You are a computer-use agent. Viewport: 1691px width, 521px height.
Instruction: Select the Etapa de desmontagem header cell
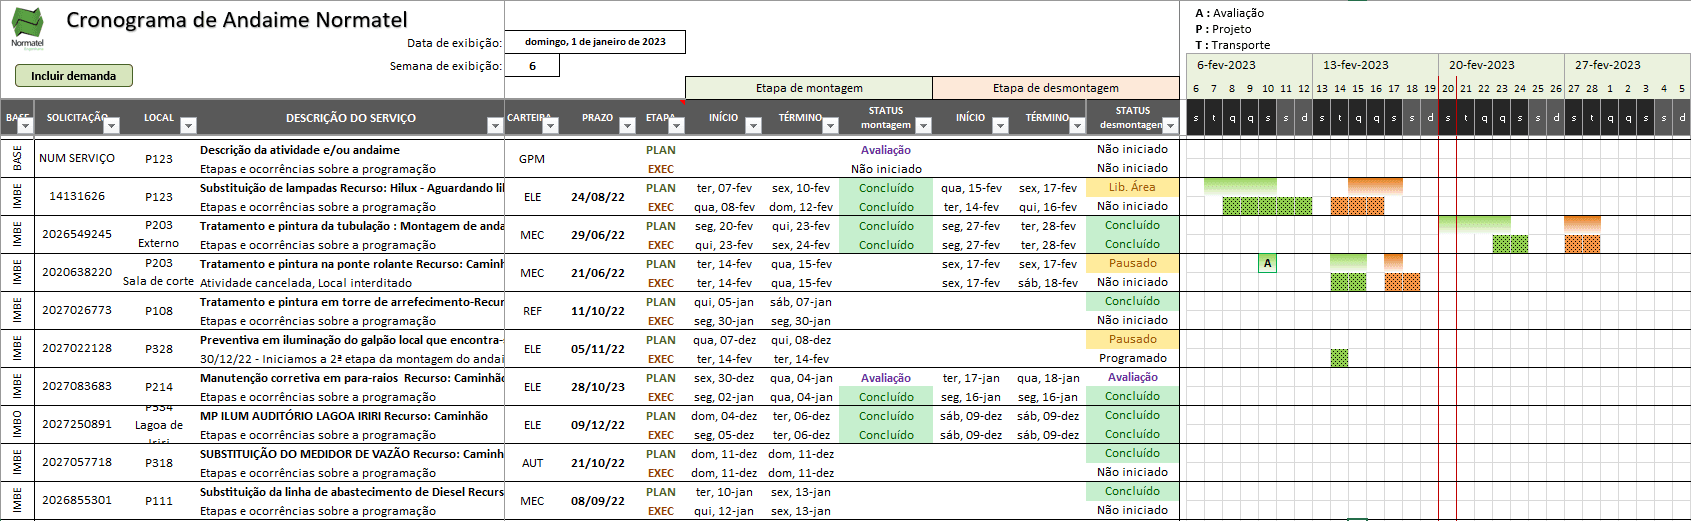(x=1056, y=88)
